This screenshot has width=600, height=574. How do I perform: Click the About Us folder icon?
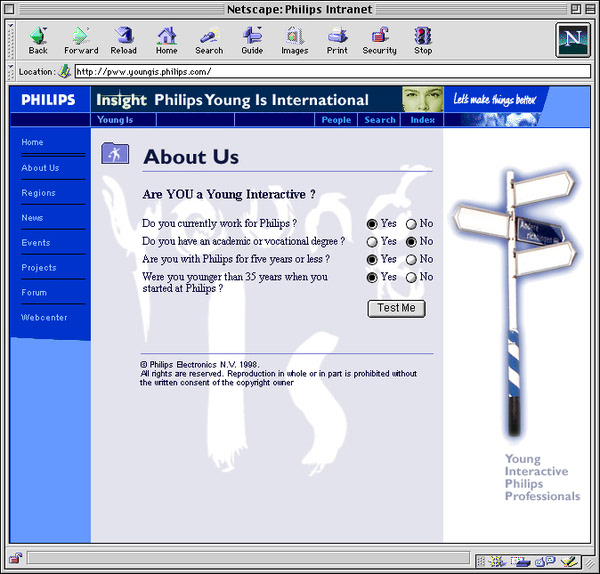pos(115,153)
